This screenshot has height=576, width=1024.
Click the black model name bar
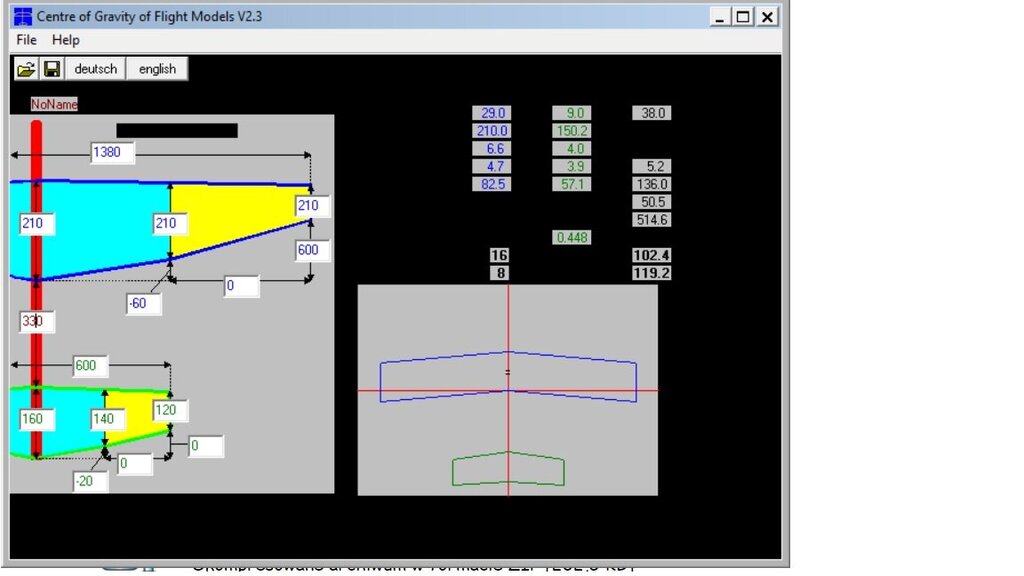(x=177, y=130)
